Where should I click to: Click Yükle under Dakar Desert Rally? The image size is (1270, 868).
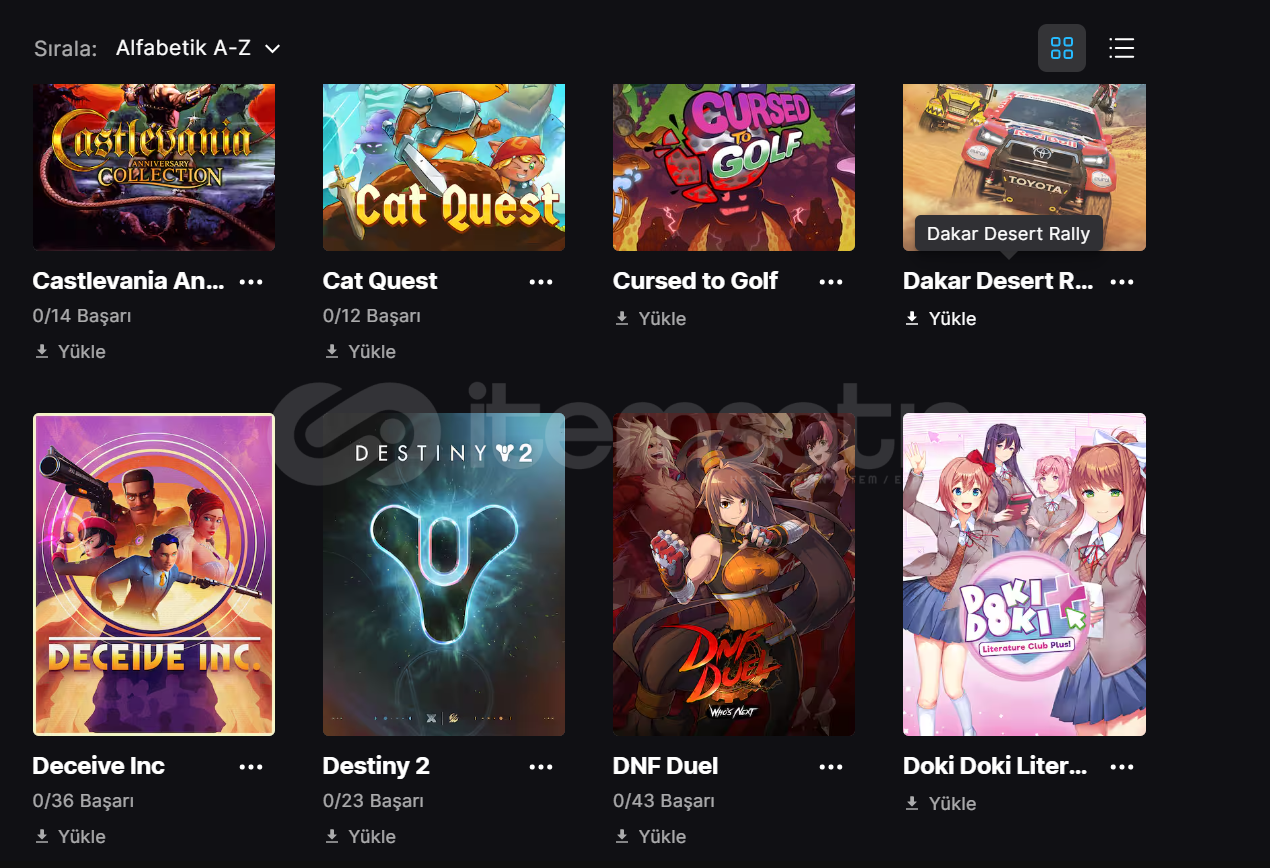point(940,319)
